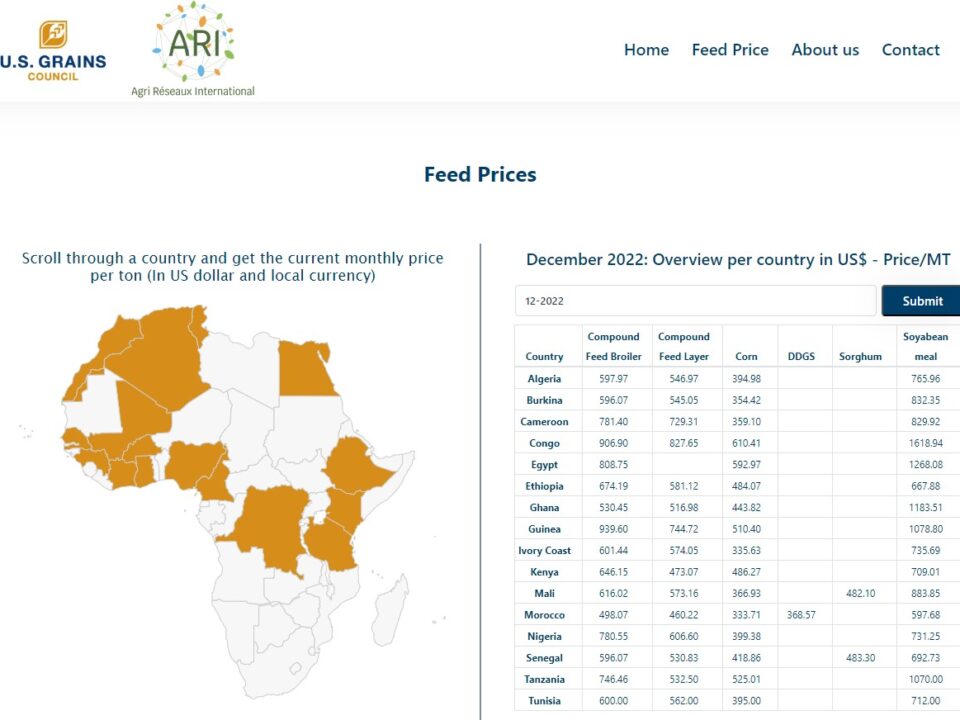Focus the 12-2022 date input field
Screen dimensions: 960x720
pyautogui.click(x=696, y=301)
